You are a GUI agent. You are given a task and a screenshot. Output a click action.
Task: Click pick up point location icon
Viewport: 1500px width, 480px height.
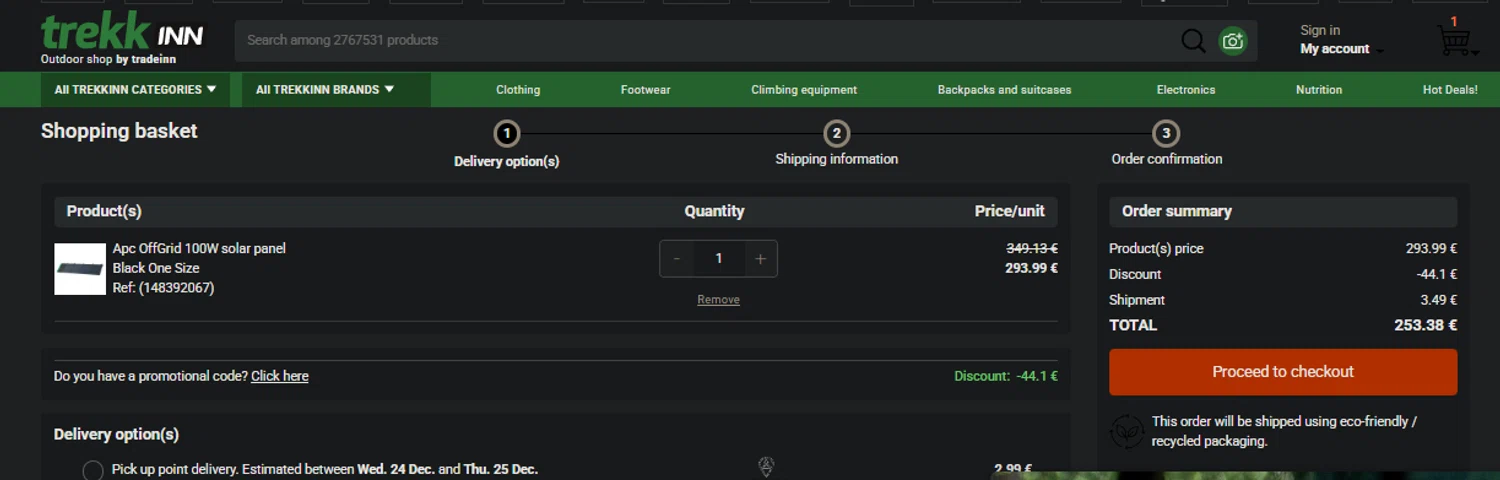[766, 467]
